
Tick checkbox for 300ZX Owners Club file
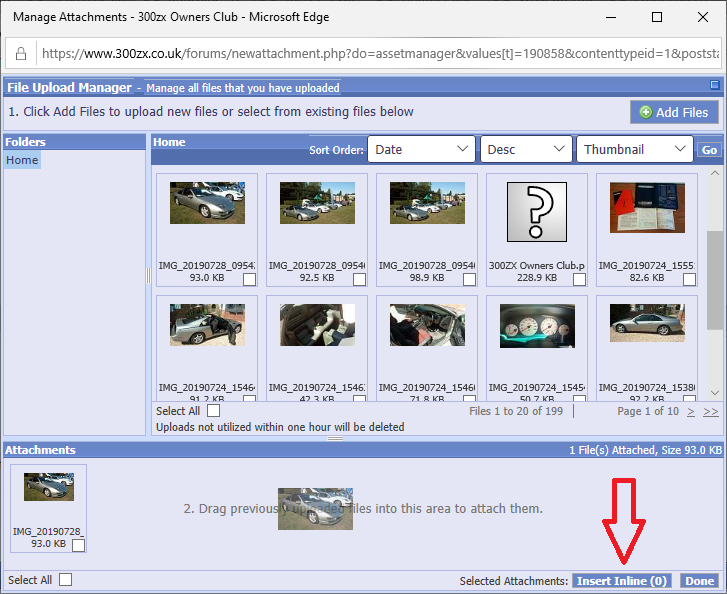pyautogui.click(x=579, y=280)
